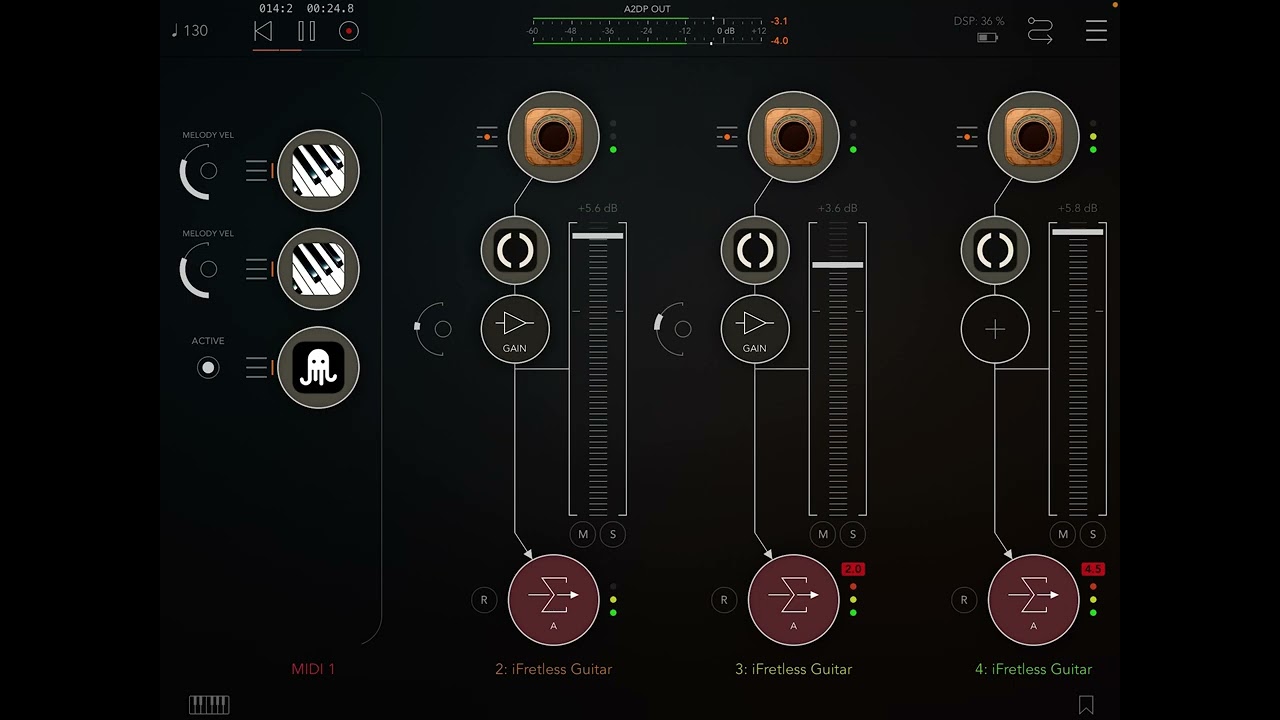
Task: Select the 014:2 bar position display
Action: (275, 9)
